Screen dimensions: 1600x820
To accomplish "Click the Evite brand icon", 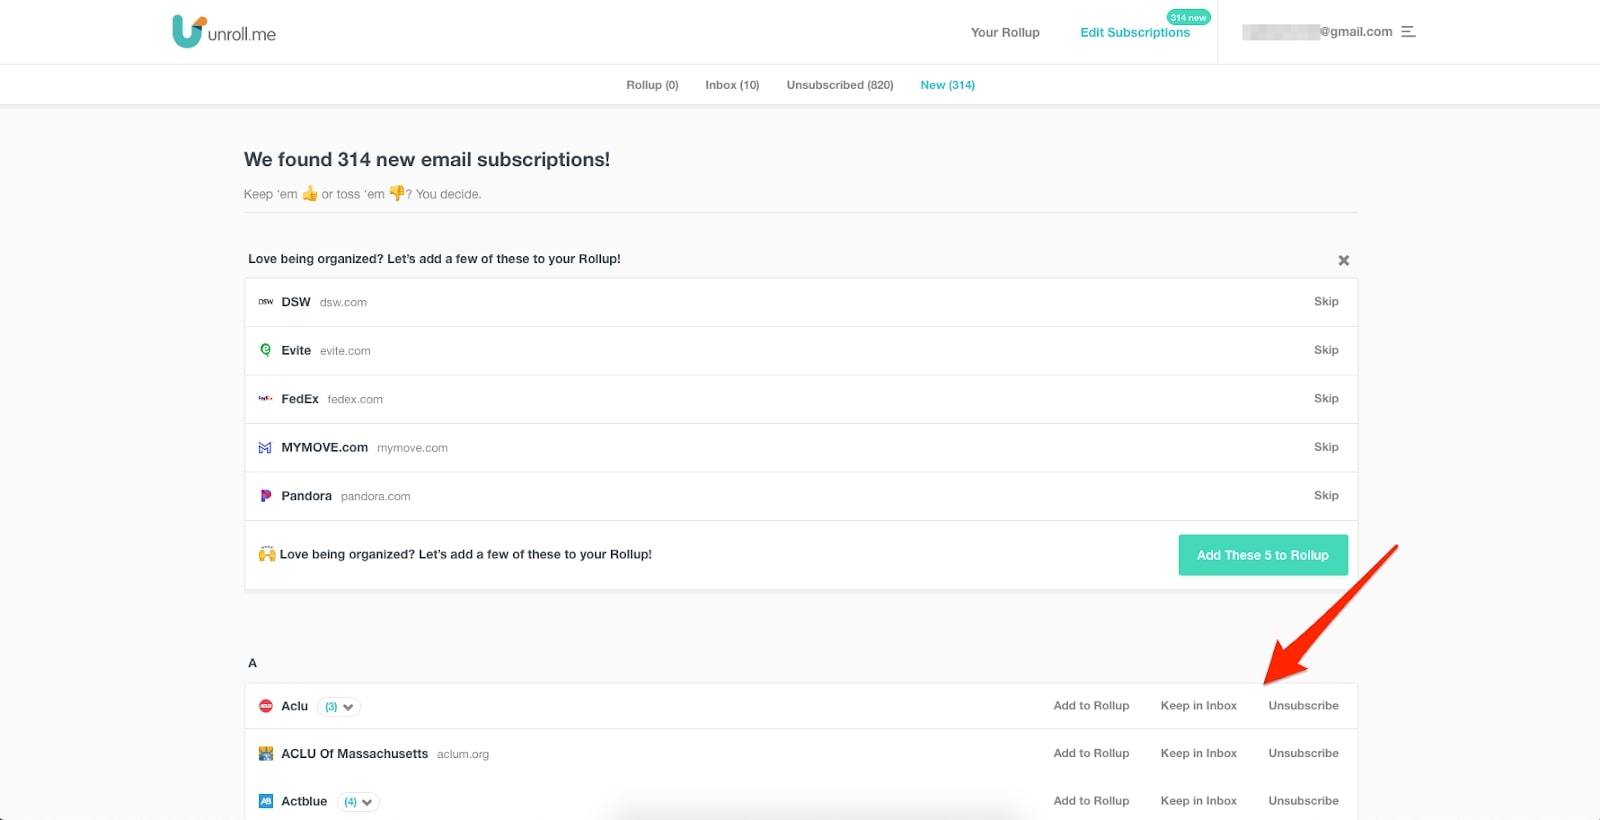I will 265,350.
